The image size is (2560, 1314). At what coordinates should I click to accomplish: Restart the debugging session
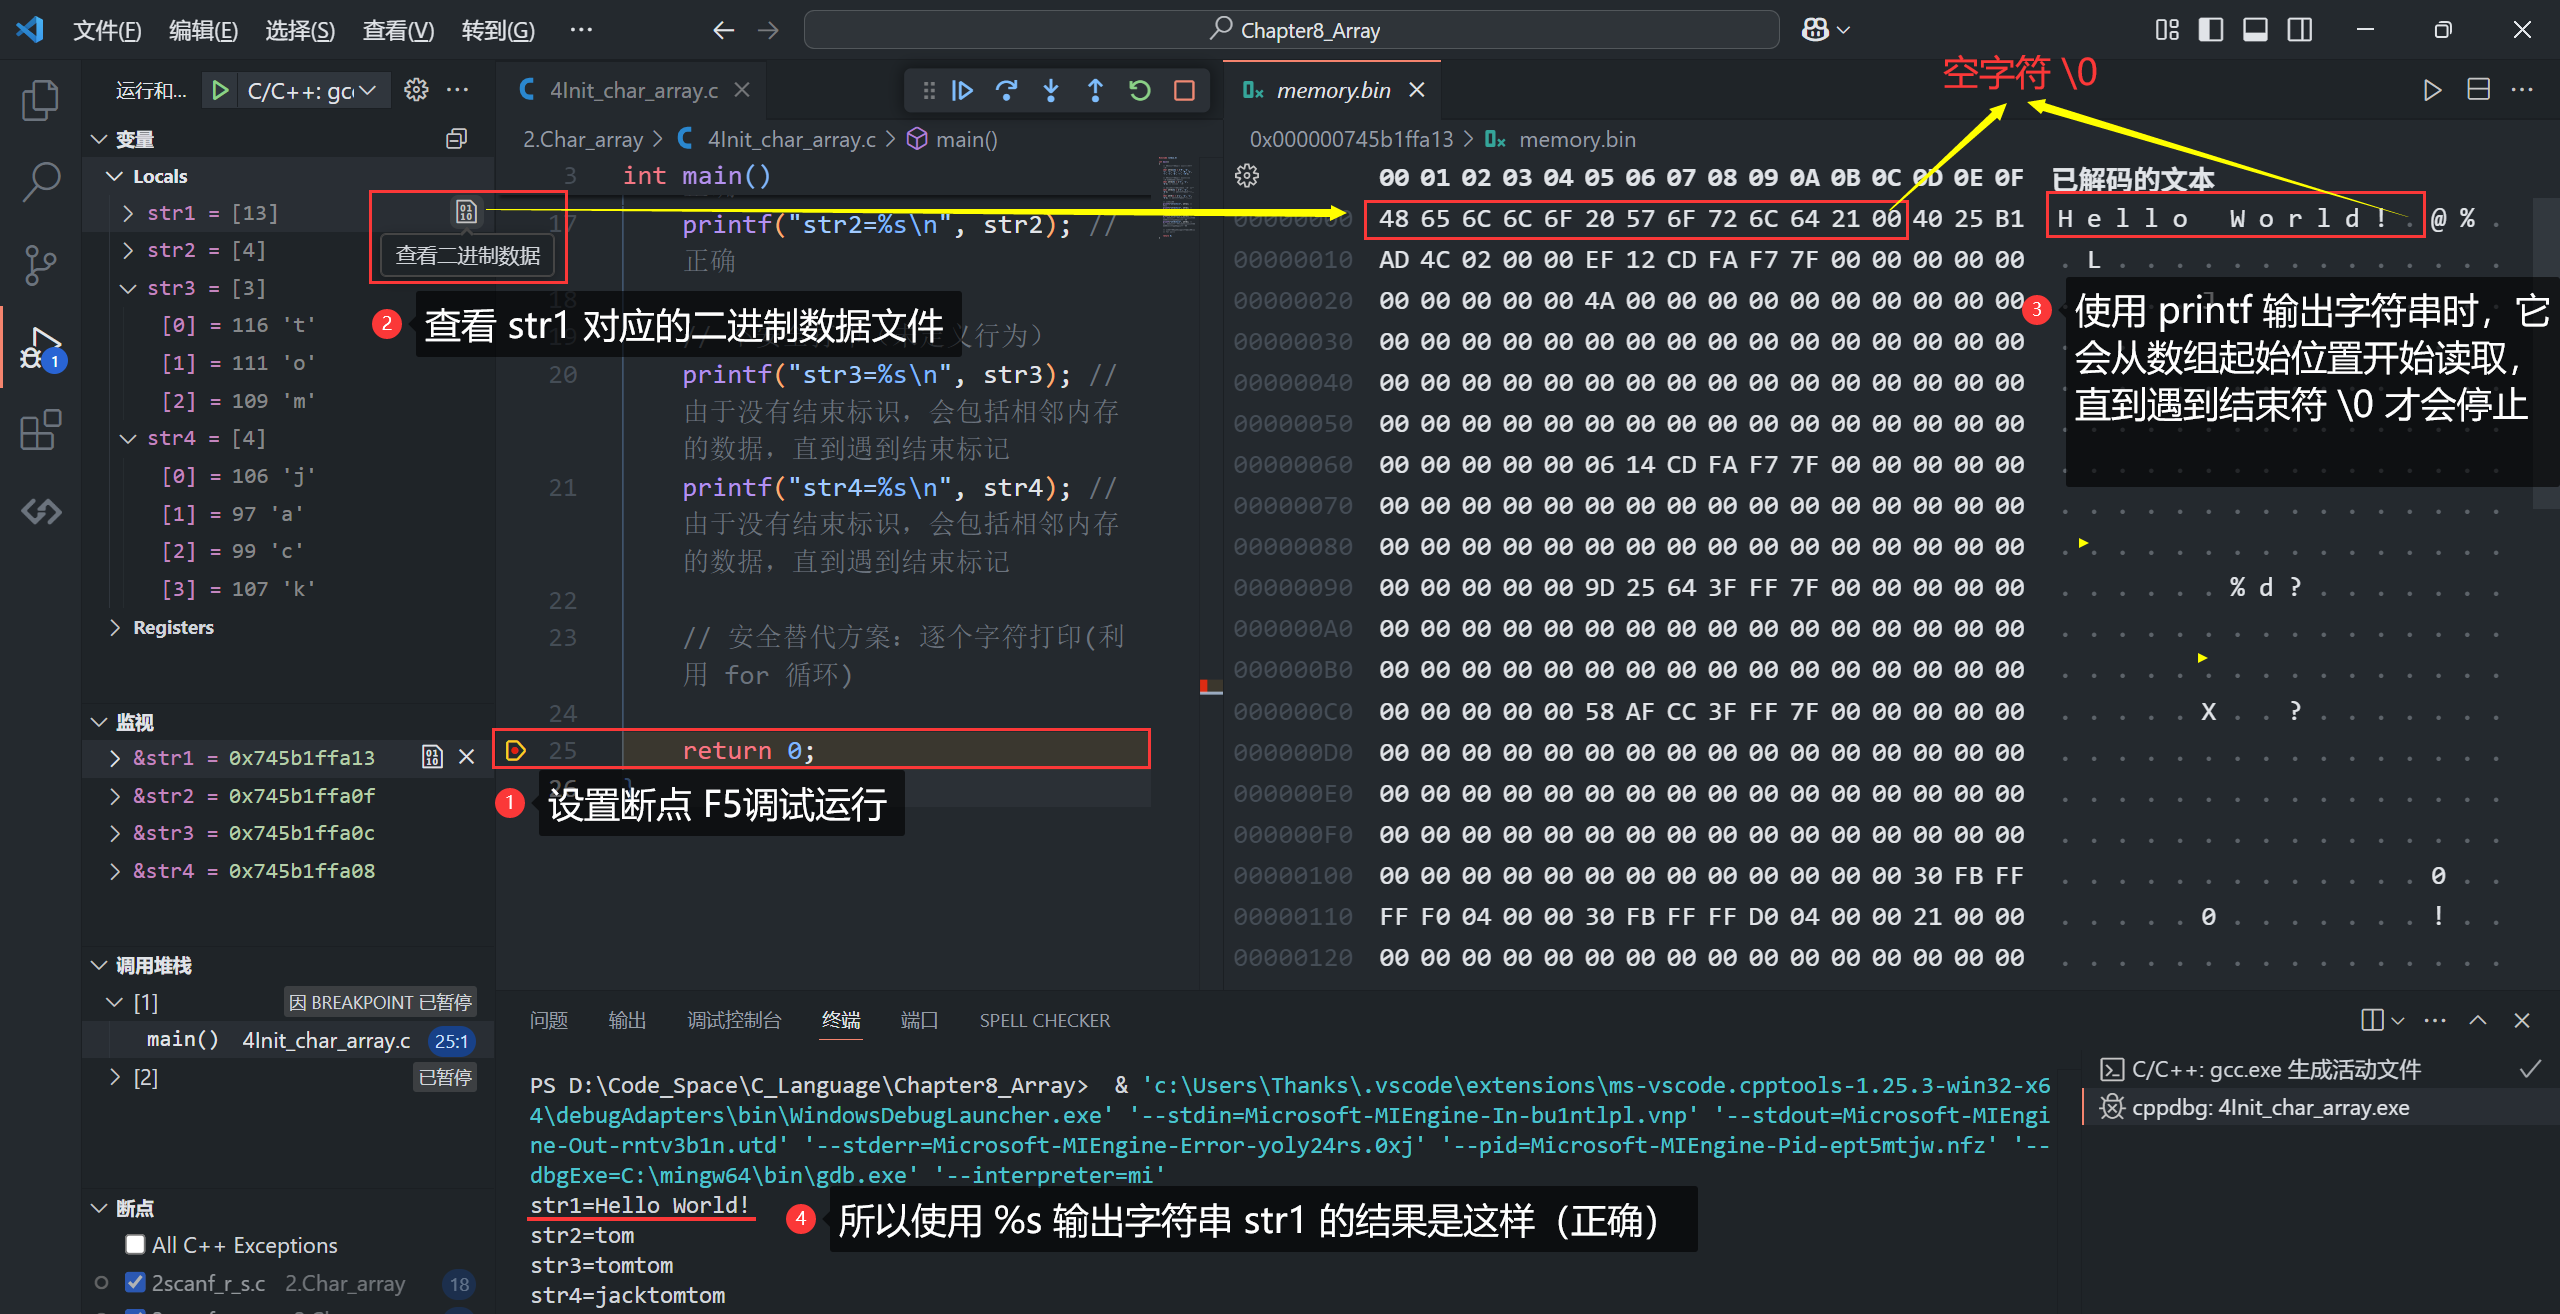tap(1139, 91)
